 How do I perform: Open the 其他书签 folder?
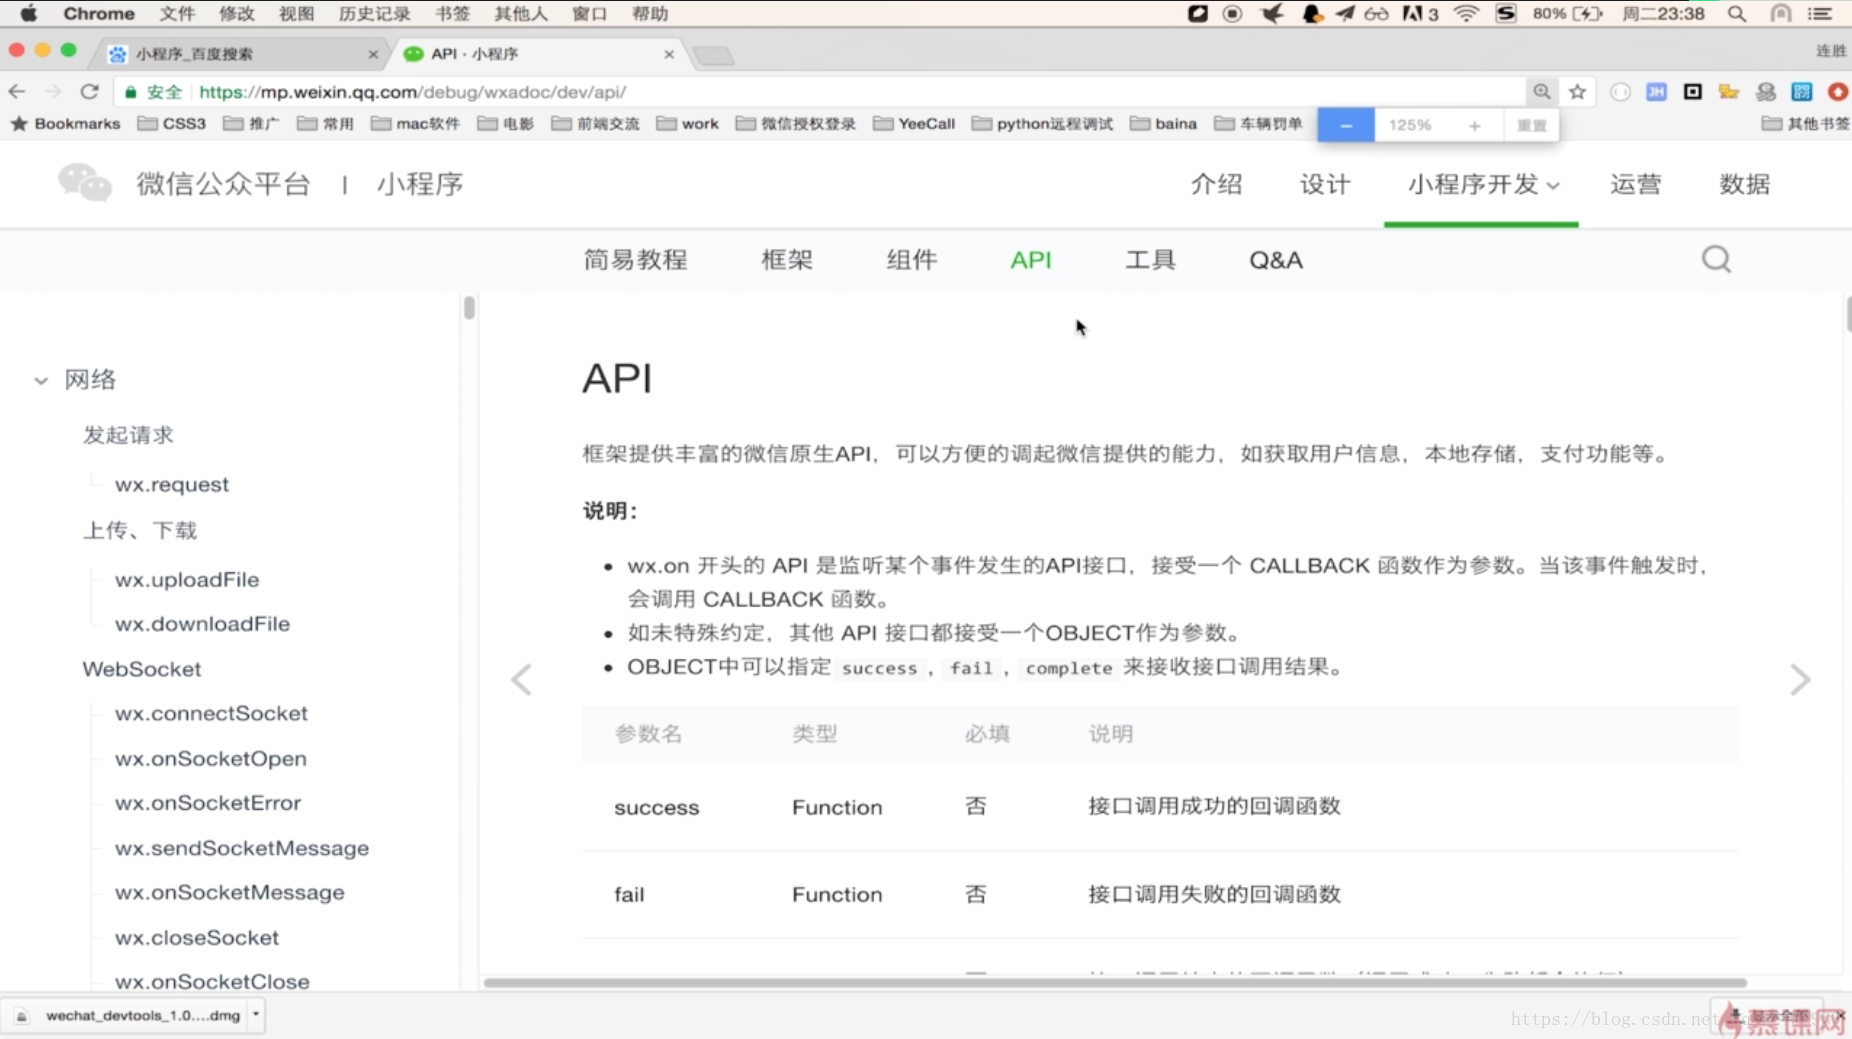pyautogui.click(x=1806, y=124)
